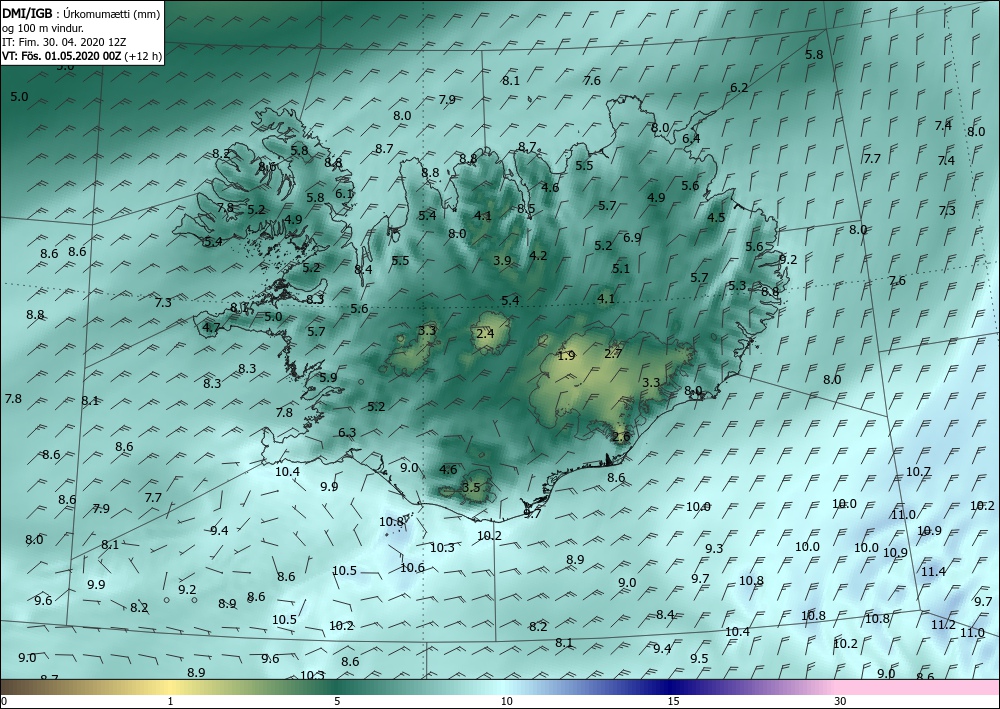This screenshot has height=709, width=1000.
Task: Click the "6.2" value over the north-east sea
Action: pos(739,88)
